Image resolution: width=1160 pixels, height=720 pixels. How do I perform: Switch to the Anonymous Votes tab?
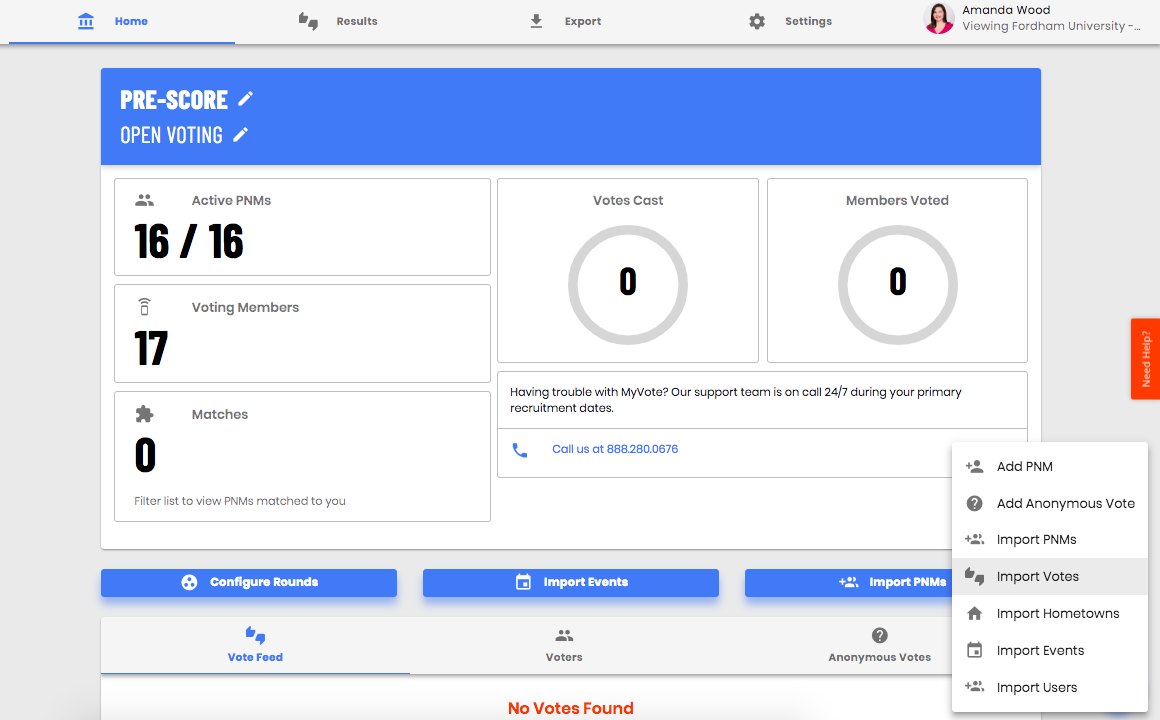pos(879,645)
